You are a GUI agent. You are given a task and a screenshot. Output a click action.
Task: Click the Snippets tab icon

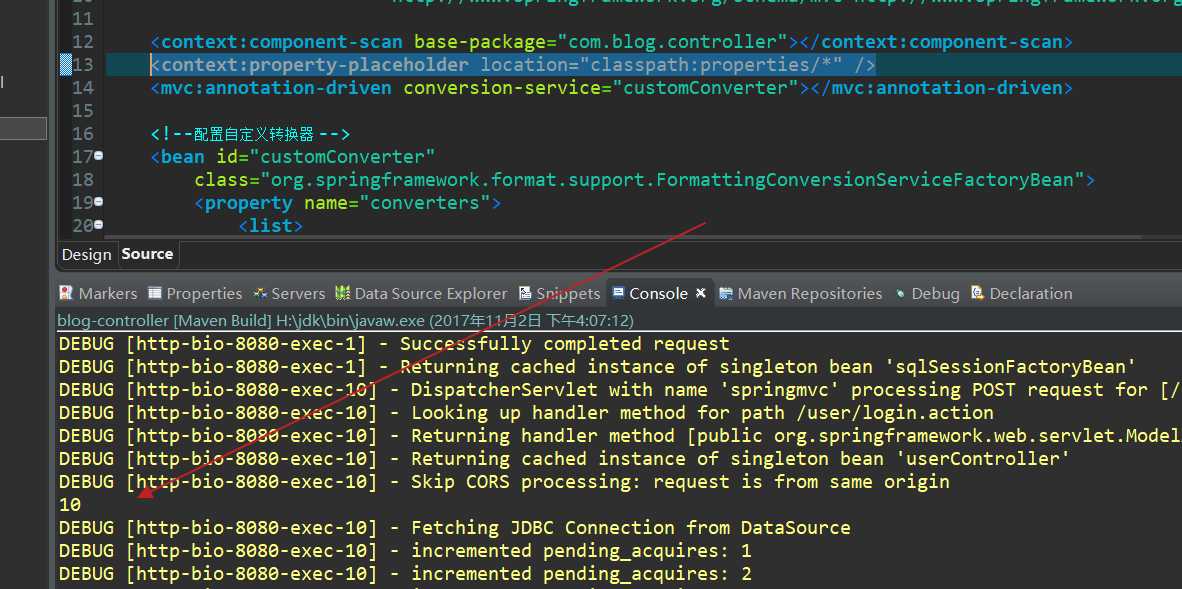tap(525, 293)
